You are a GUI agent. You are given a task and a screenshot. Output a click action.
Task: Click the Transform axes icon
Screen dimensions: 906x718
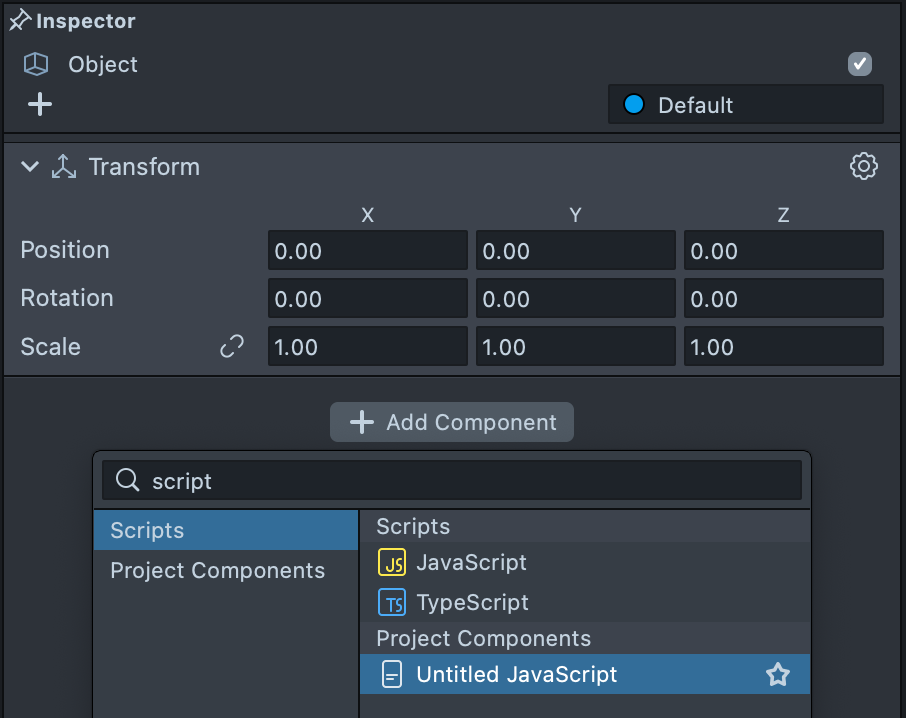64,167
